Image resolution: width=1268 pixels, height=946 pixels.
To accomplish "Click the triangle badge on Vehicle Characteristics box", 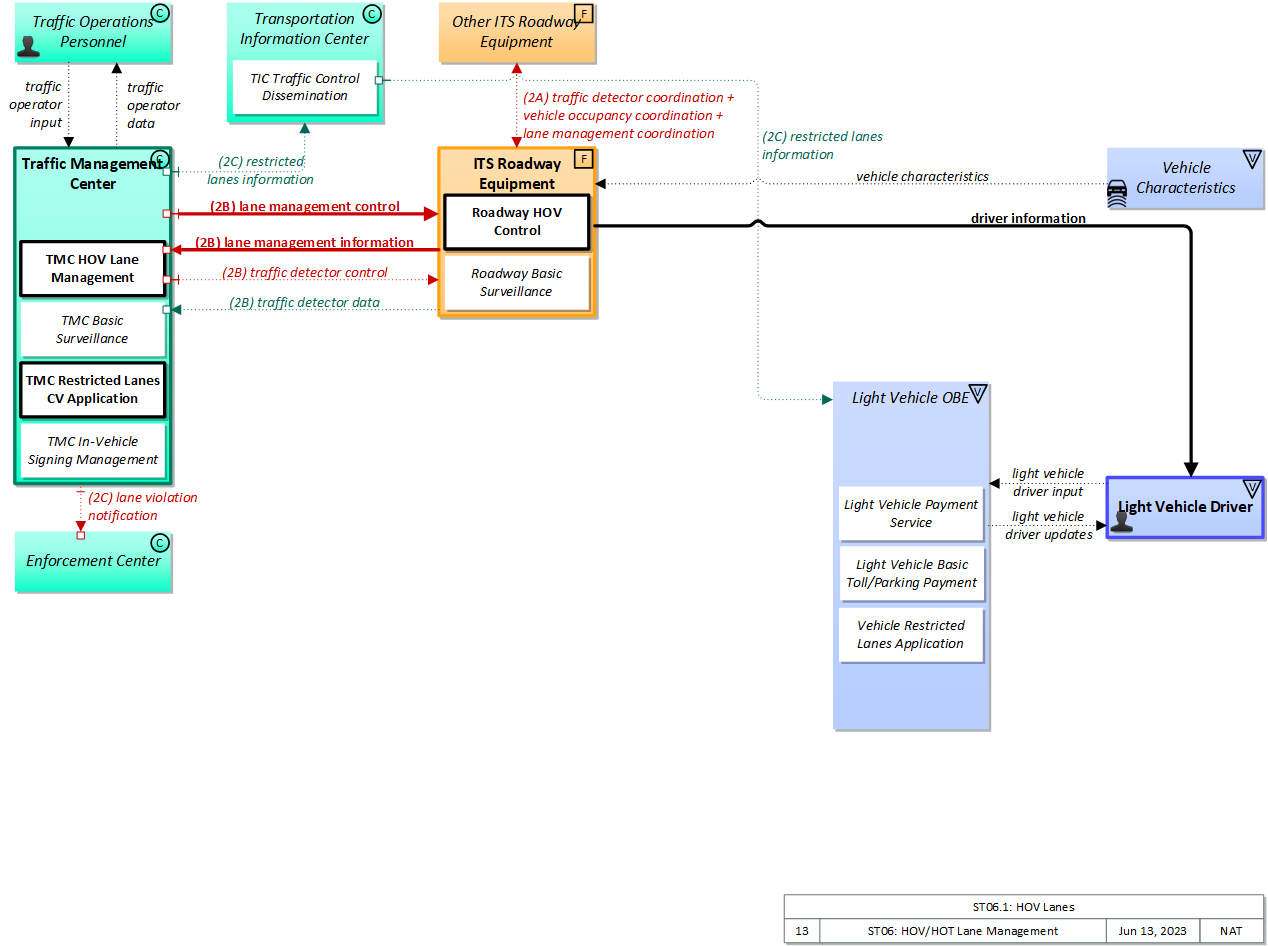I will (1251, 159).
